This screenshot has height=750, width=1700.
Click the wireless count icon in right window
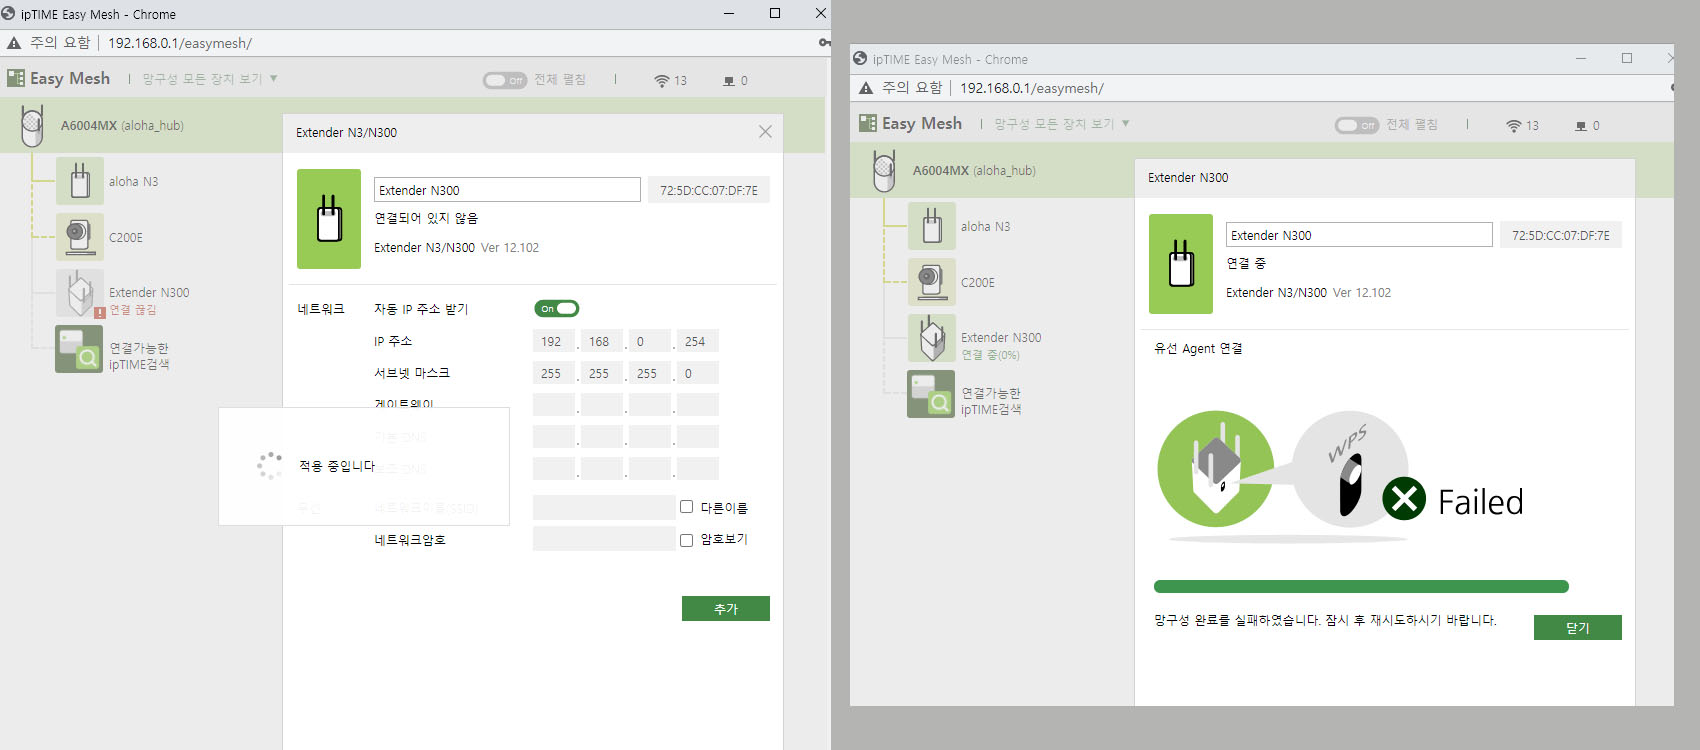click(1514, 126)
